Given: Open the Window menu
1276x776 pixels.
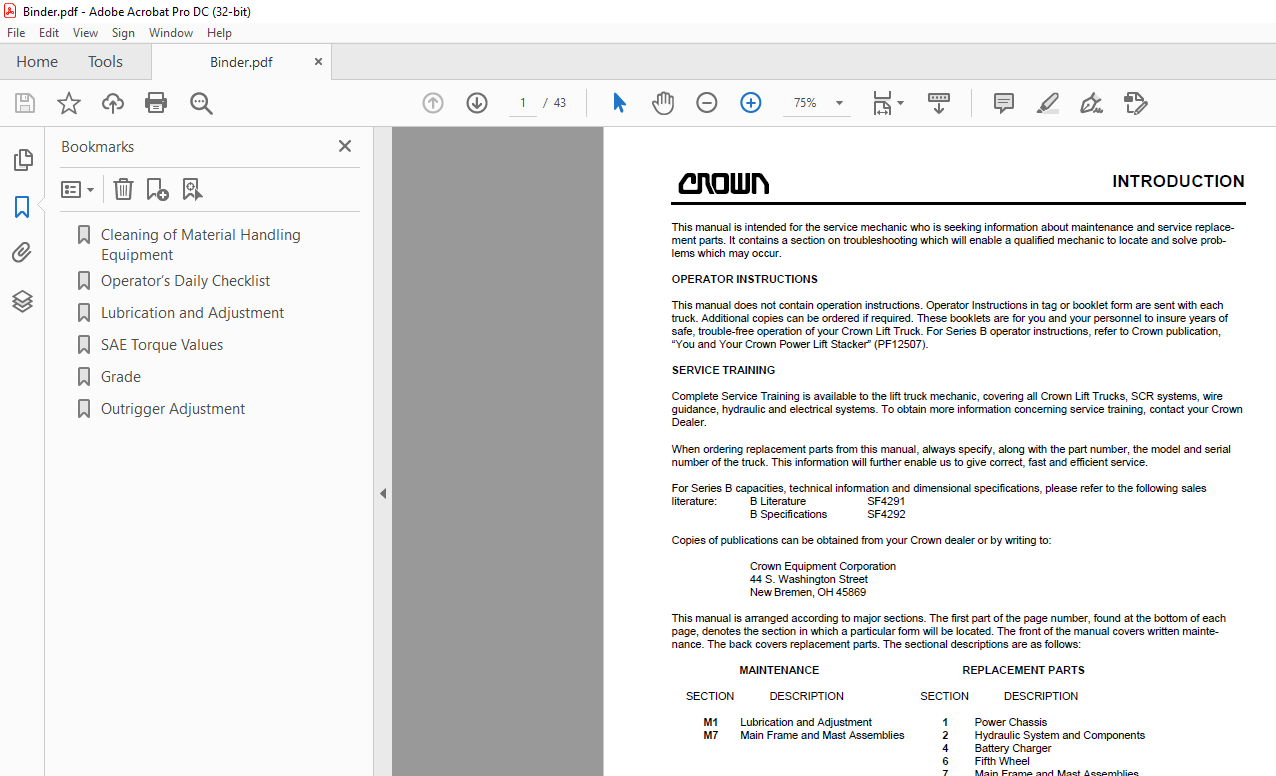Looking at the screenshot, I should coord(171,33).
